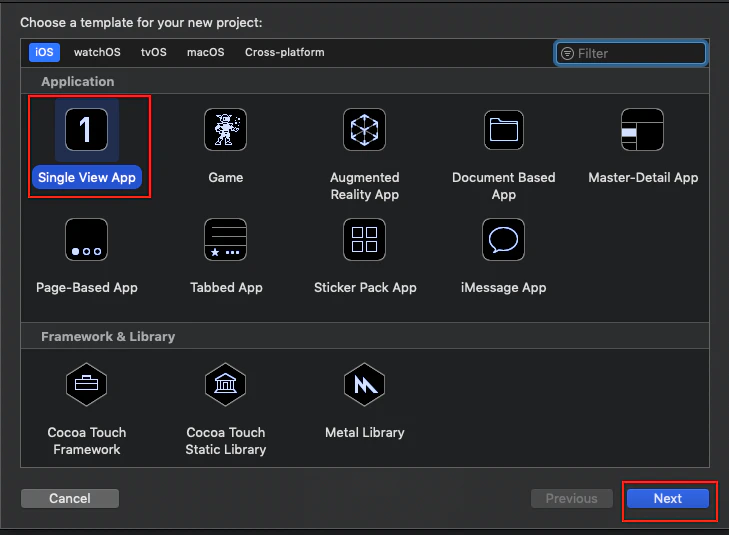Select the Cocoa Touch Static Library icon
Viewport: 729px width, 535px height.
pos(225,384)
